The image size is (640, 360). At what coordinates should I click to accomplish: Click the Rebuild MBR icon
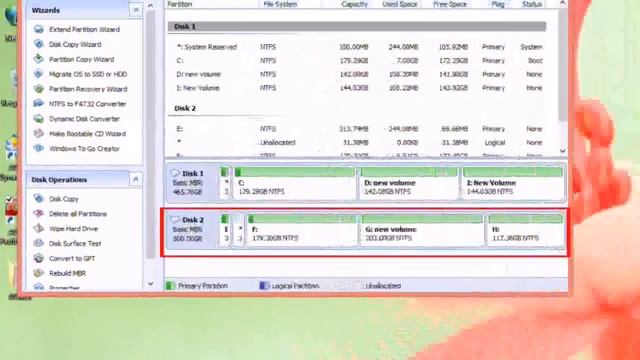[39, 273]
